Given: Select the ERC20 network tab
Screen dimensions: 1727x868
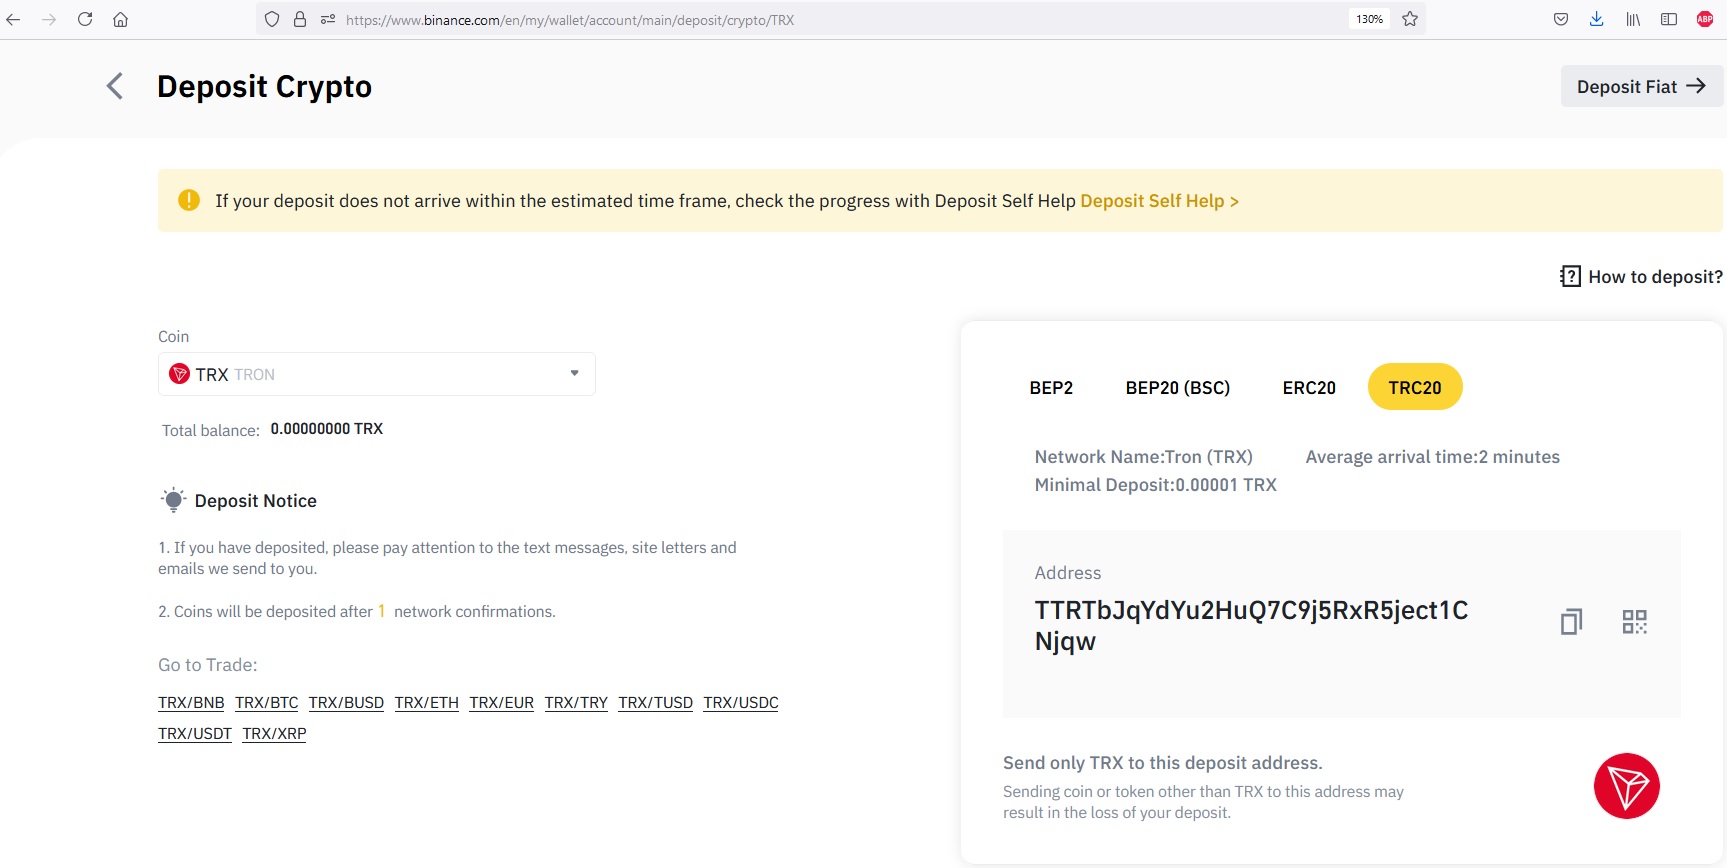Looking at the screenshot, I should point(1309,387).
